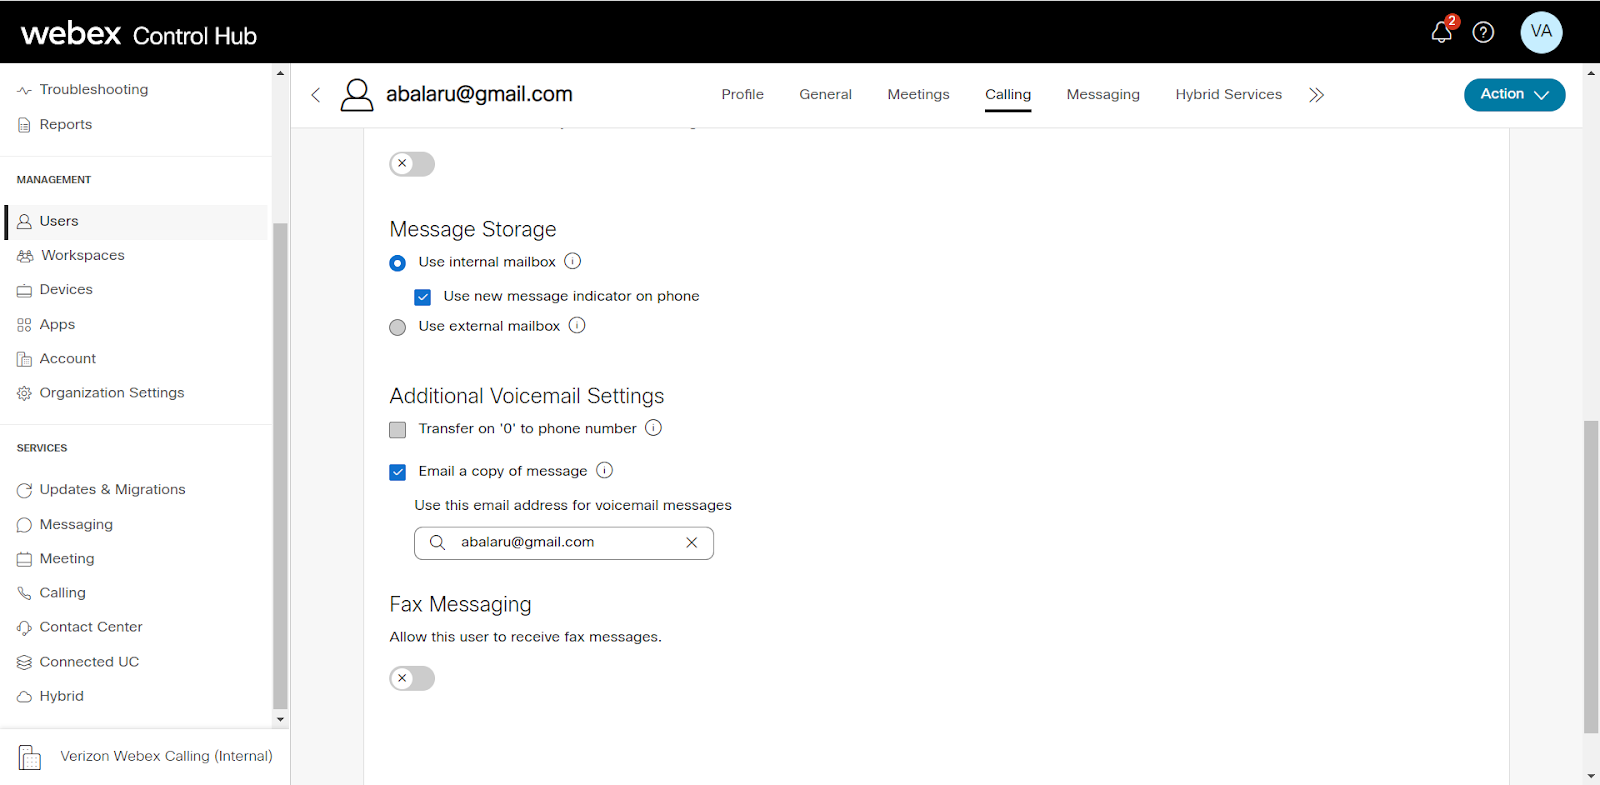Open the Action dropdown button

click(x=1514, y=94)
